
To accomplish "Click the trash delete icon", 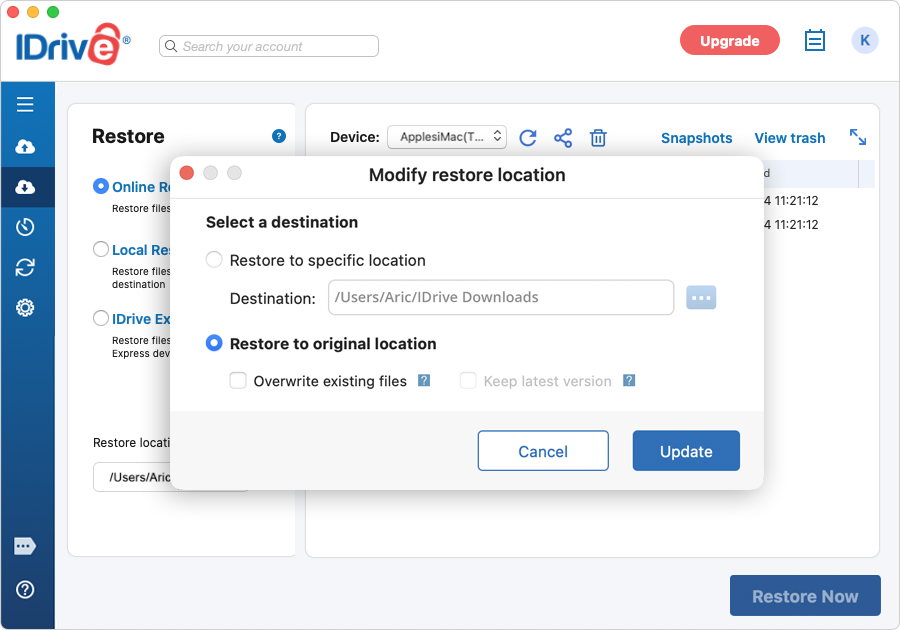I will click(x=598, y=138).
